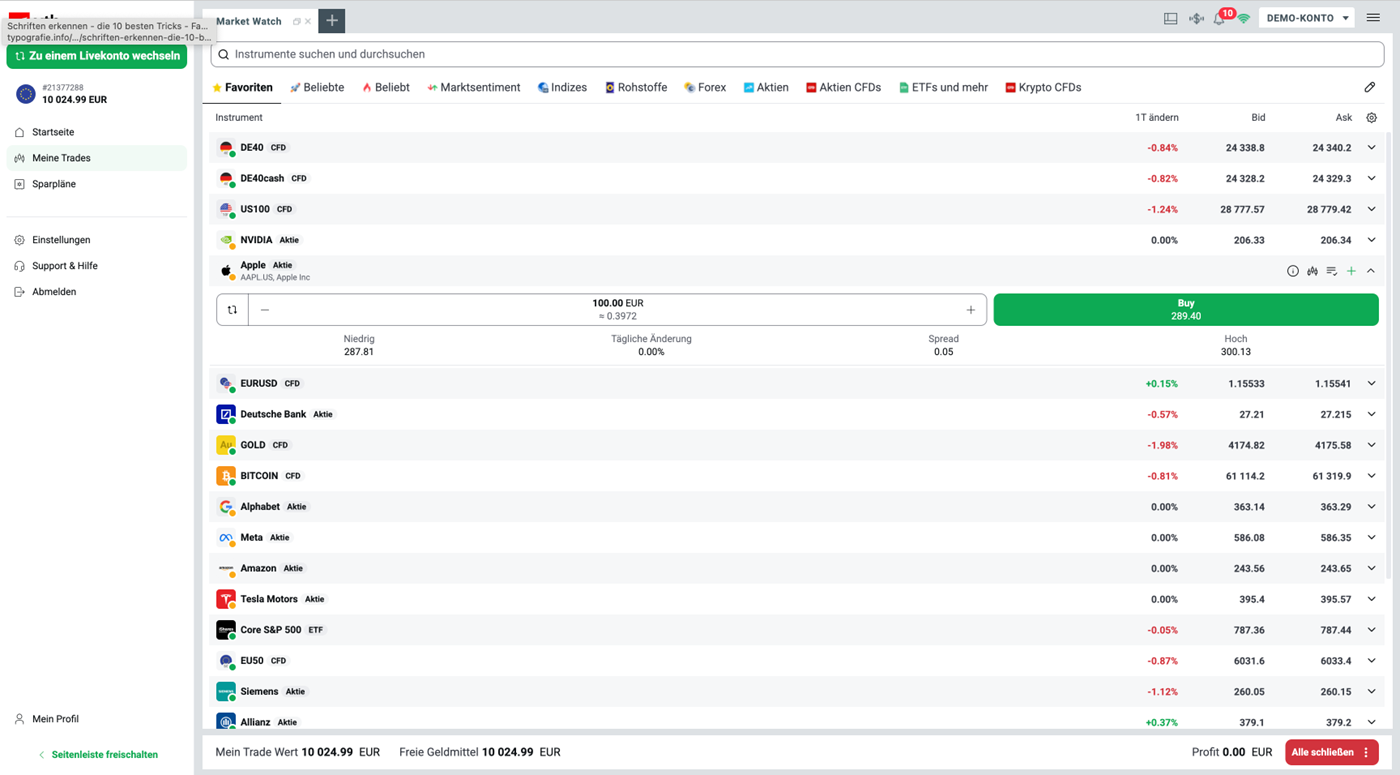Click Seitenleiste freischalten link
This screenshot has height=775, width=1400.
[98, 755]
